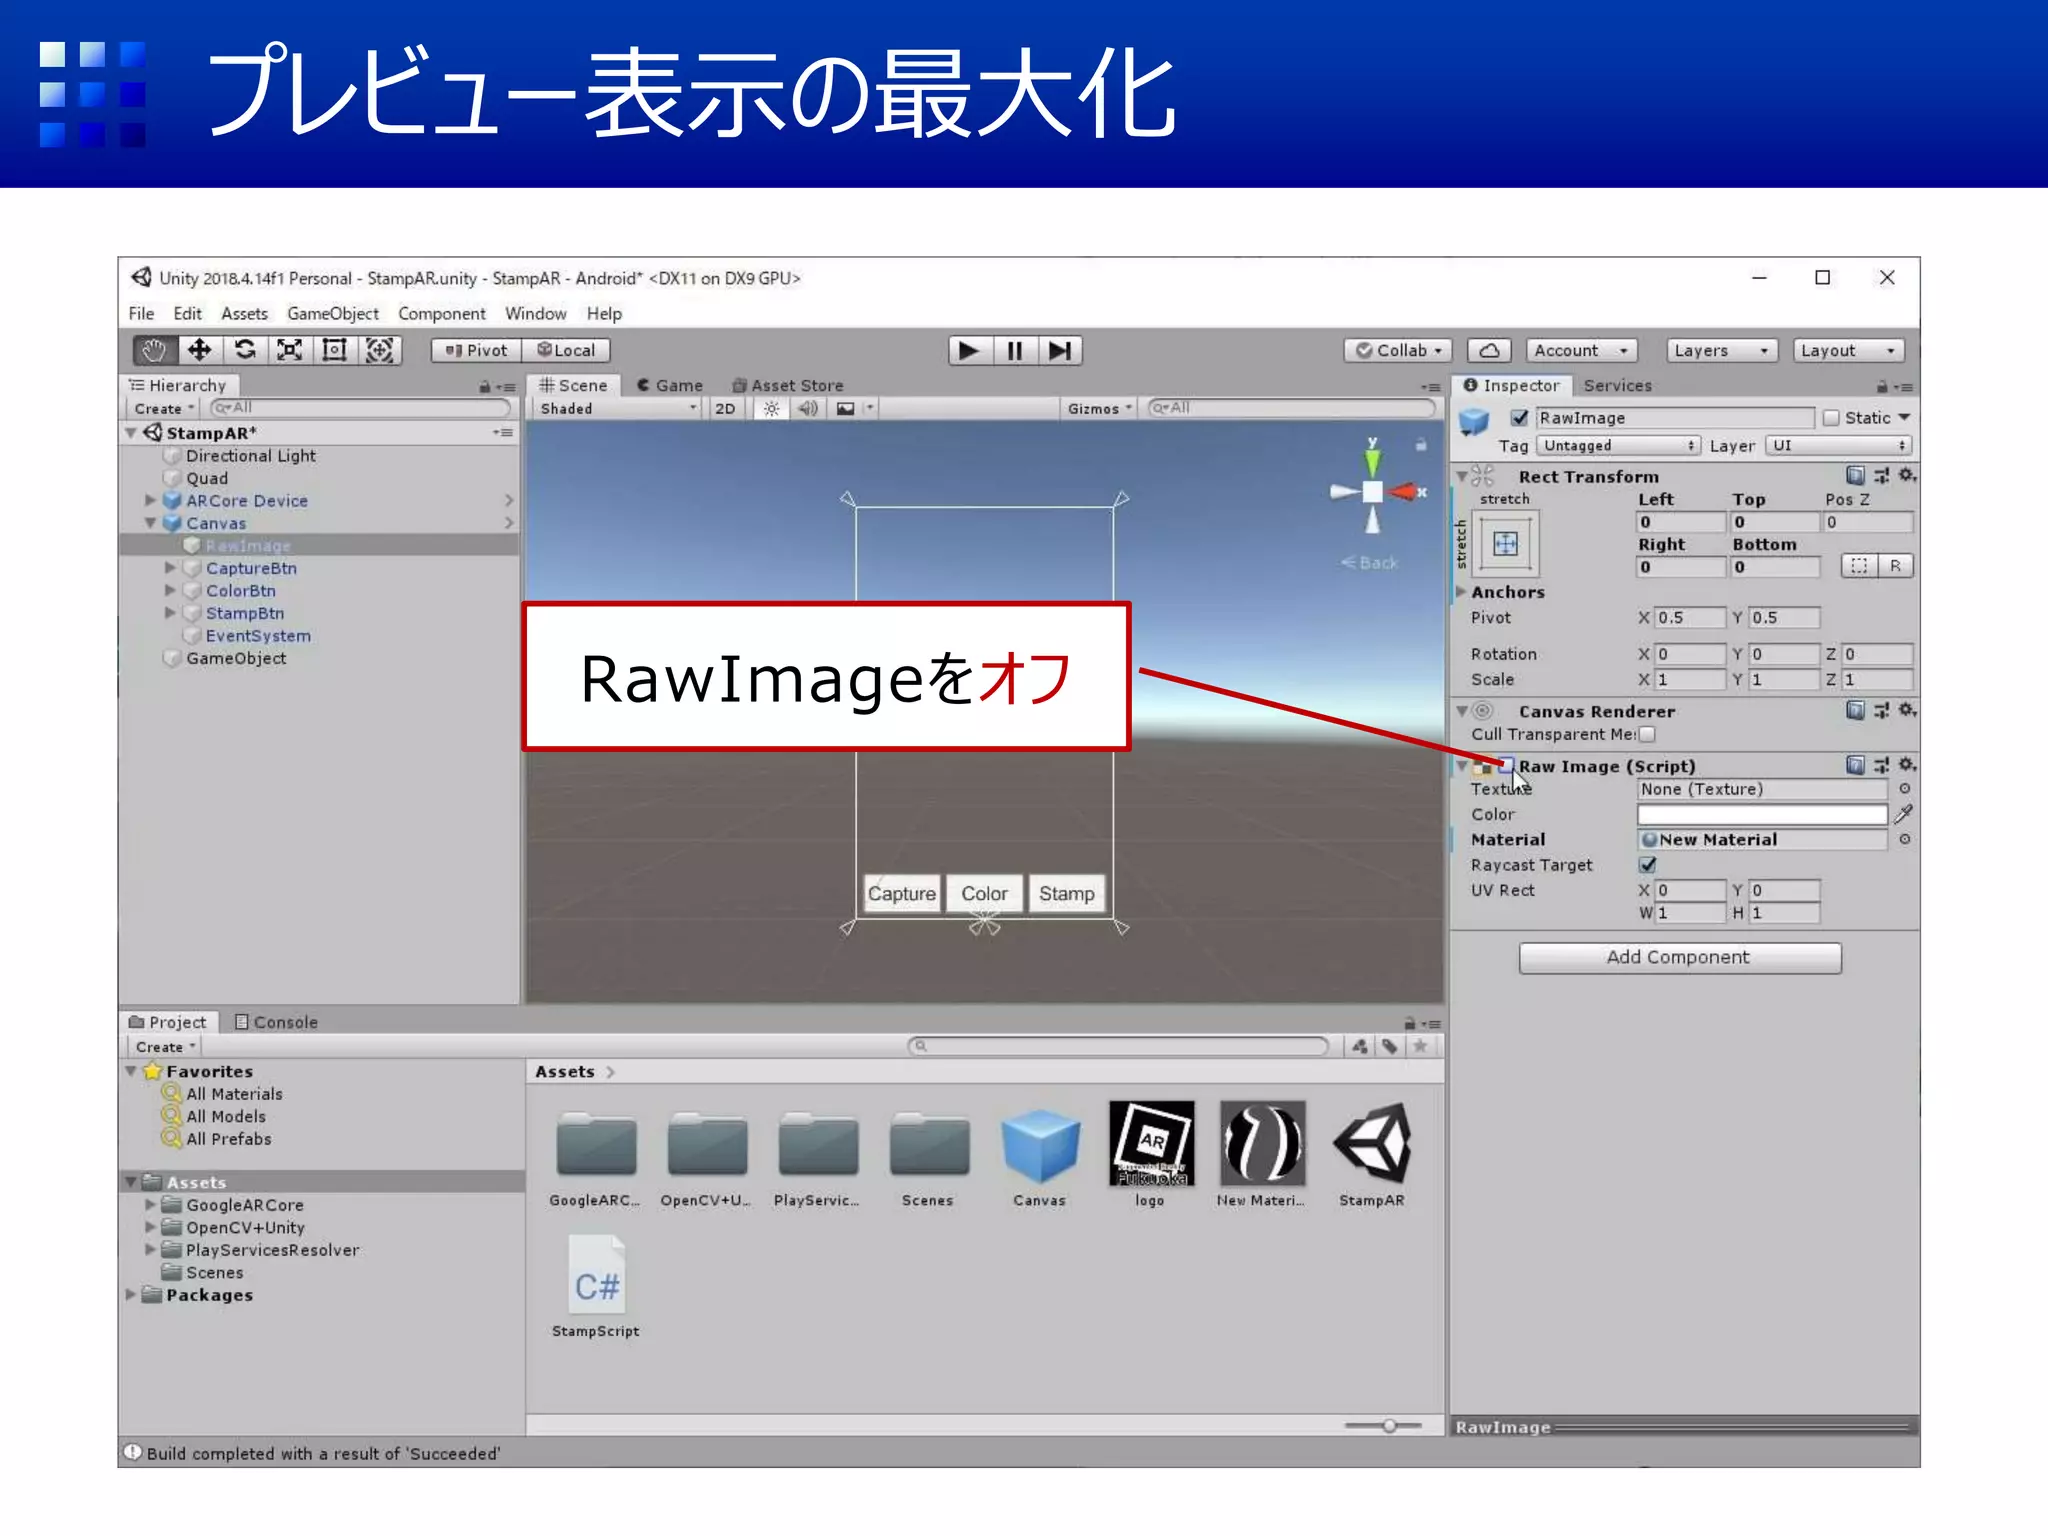Viewport: 2048px width, 1536px height.
Task: Open scene effects image icon
Action: point(846,408)
